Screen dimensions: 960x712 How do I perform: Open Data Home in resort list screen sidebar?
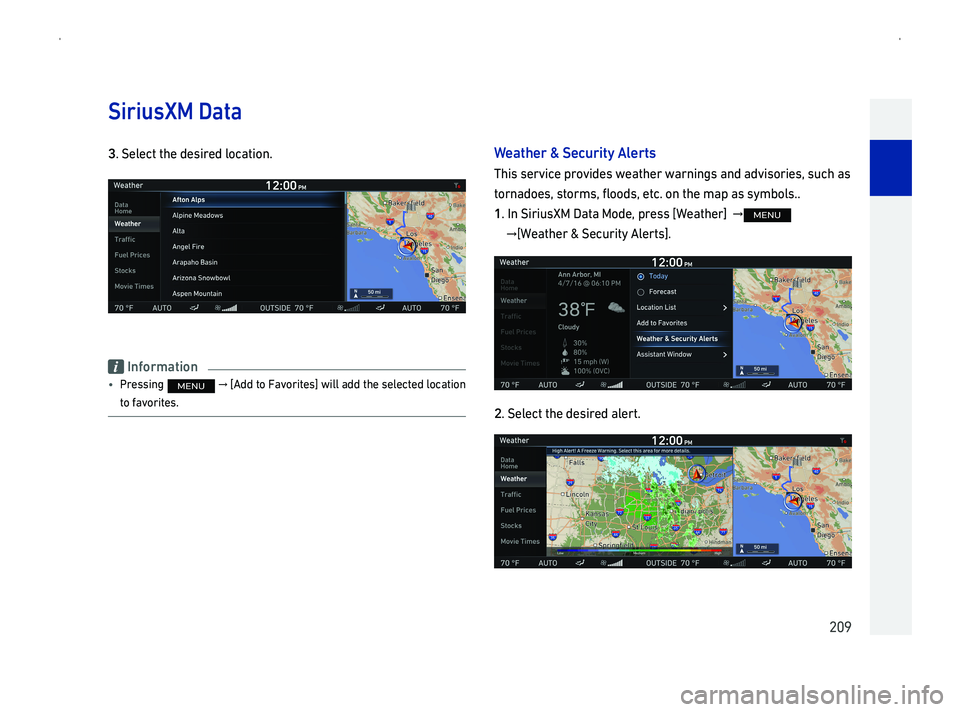coord(123,208)
